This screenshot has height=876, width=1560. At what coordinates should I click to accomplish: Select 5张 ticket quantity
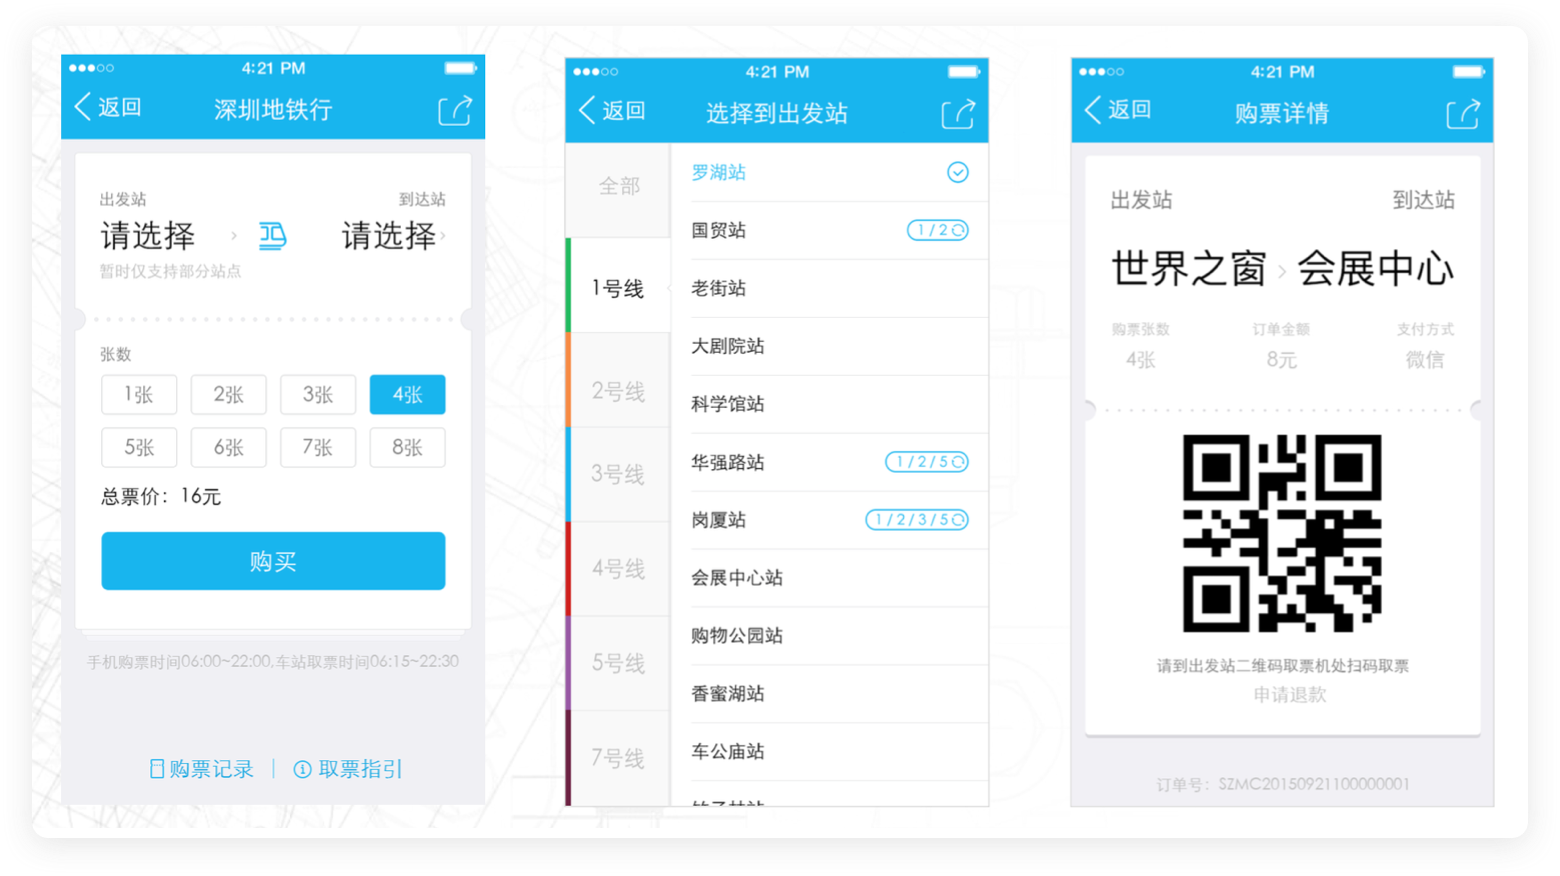click(139, 448)
